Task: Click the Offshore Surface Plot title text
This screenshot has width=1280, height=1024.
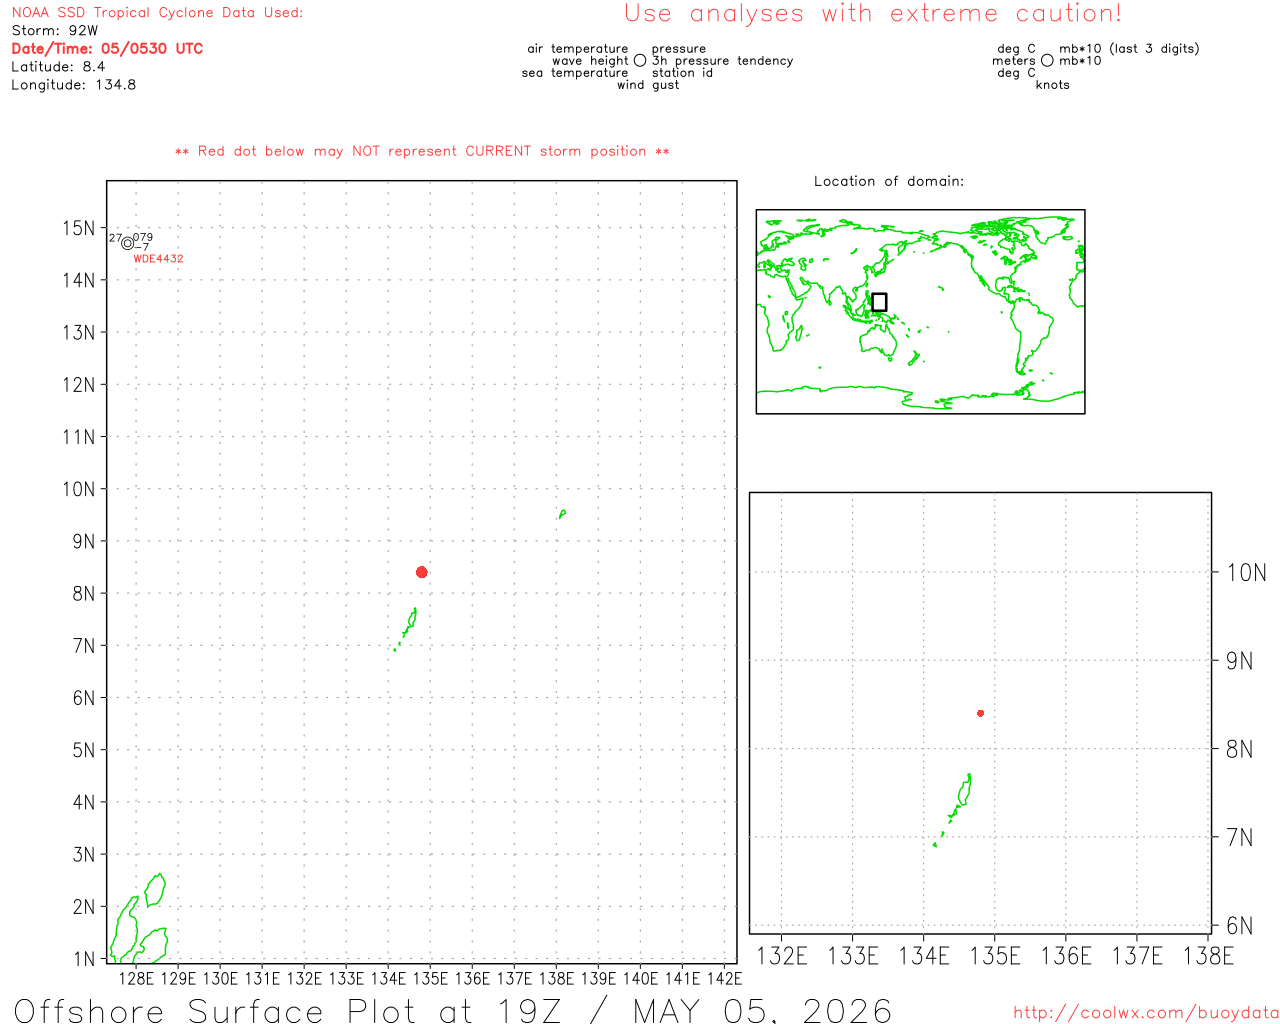Action: point(453,1010)
